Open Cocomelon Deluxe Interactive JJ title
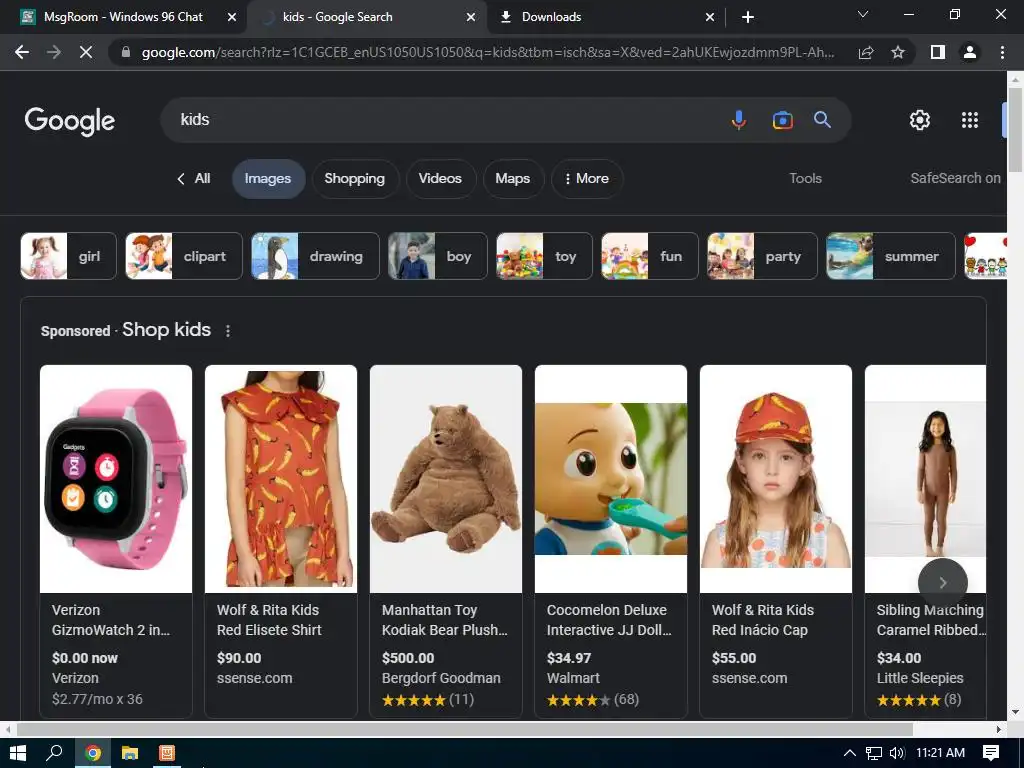Screen dimensions: 1024x768 coord(609,620)
